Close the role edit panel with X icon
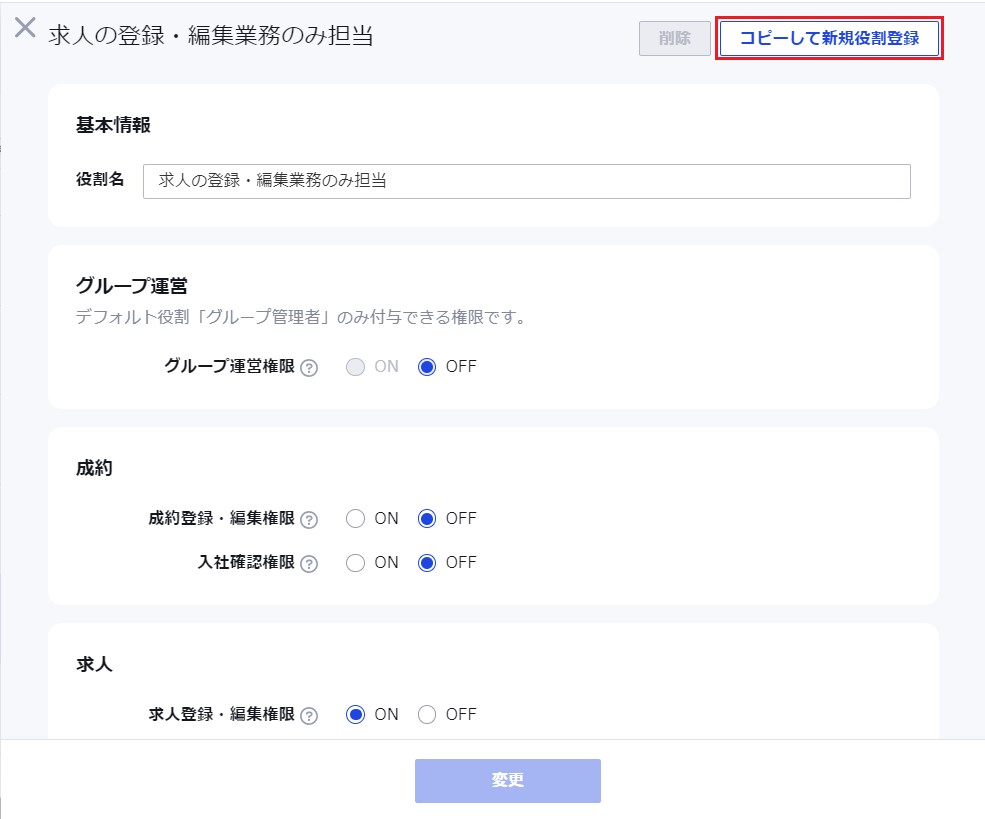 (25, 28)
